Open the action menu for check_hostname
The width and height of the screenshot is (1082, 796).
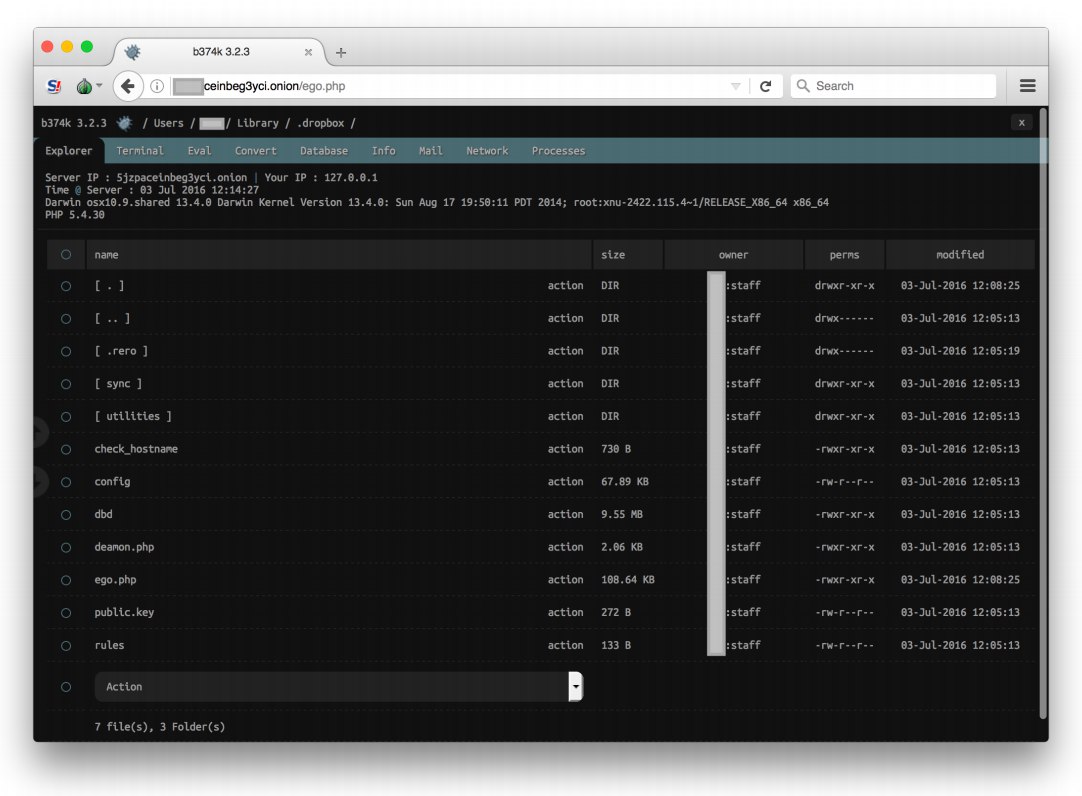coord(565,449)
